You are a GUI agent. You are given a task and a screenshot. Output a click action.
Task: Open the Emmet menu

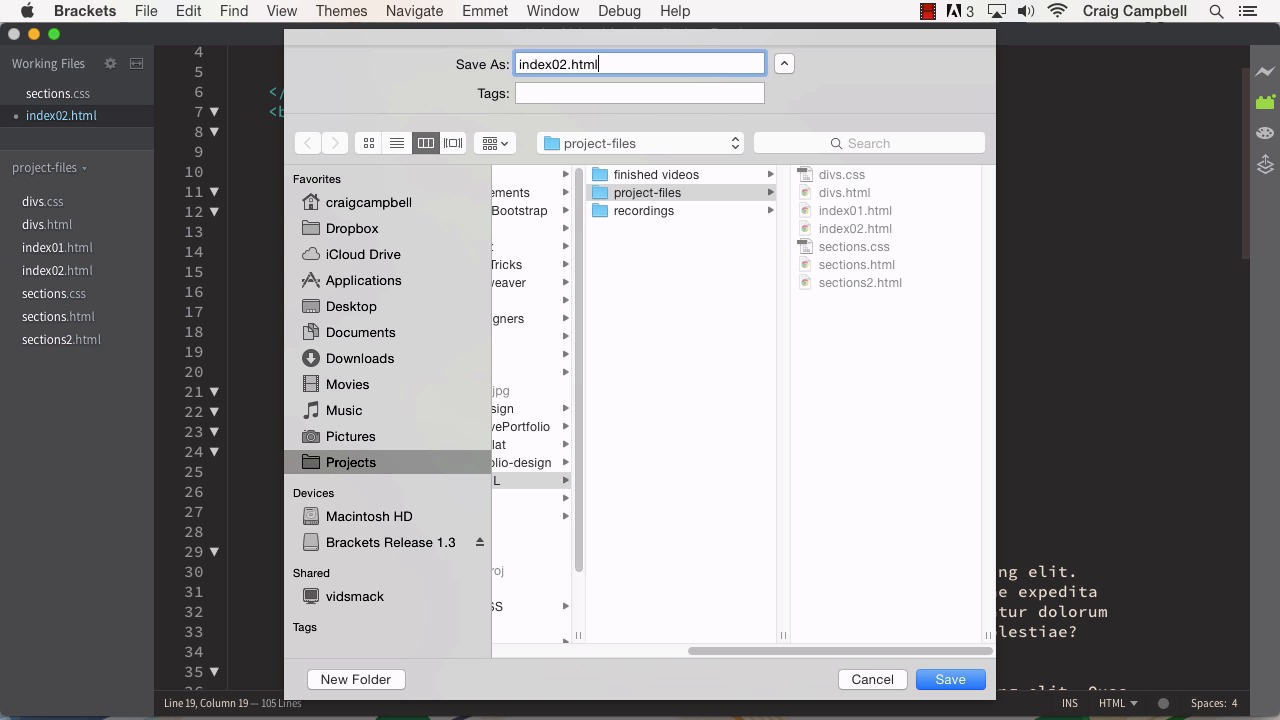click(485, 11)
